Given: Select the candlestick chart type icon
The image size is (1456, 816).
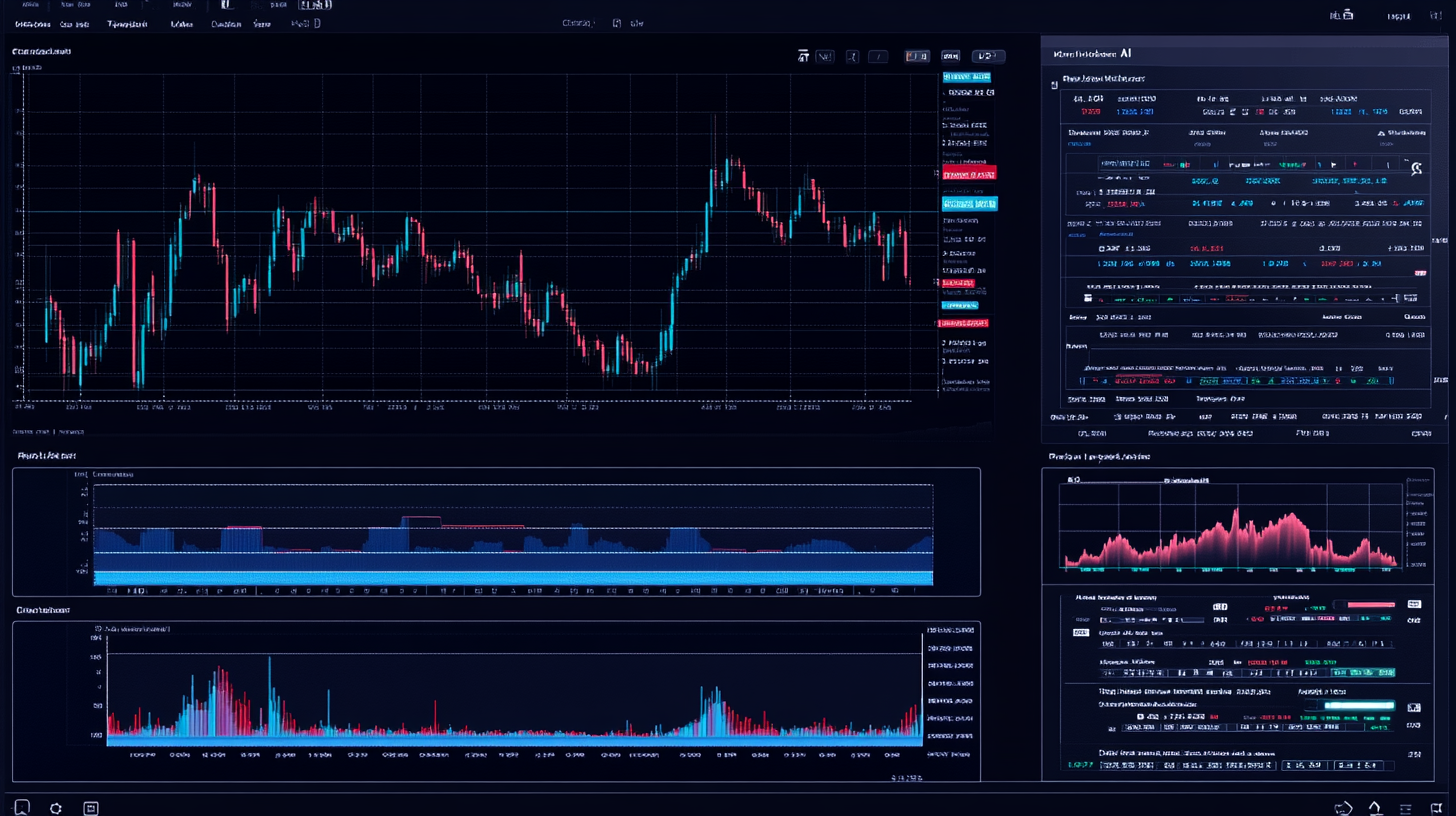Looking at the screenshot, I should (803, 56).
